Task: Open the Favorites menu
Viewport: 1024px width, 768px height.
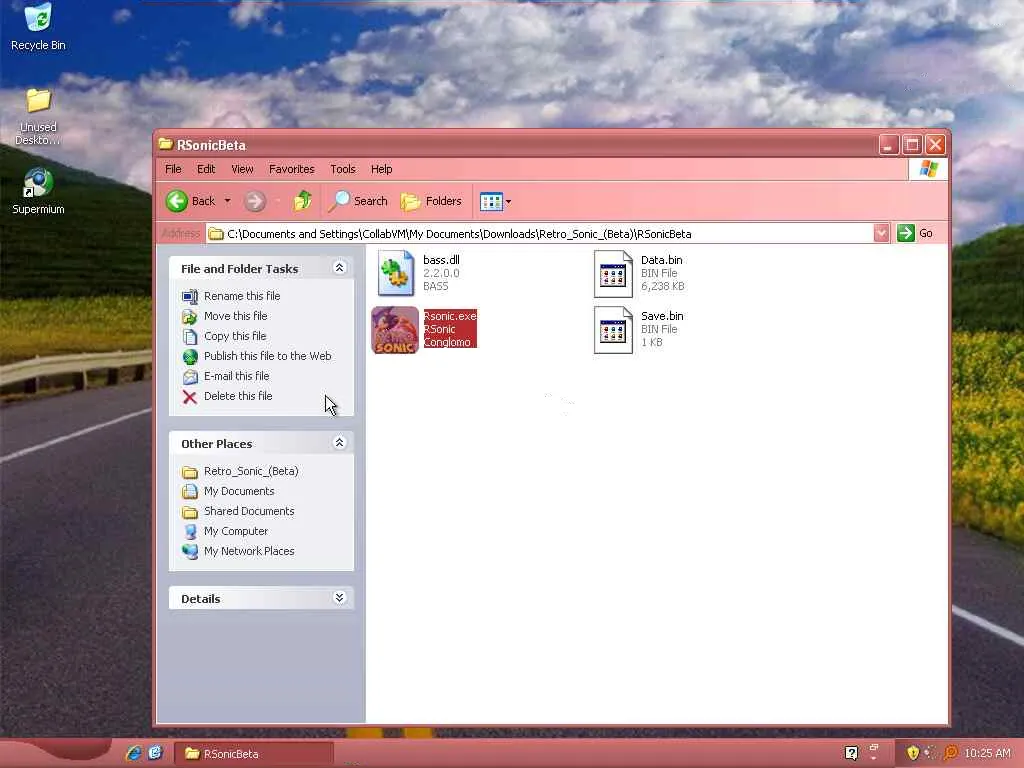Action: [291, 169]
